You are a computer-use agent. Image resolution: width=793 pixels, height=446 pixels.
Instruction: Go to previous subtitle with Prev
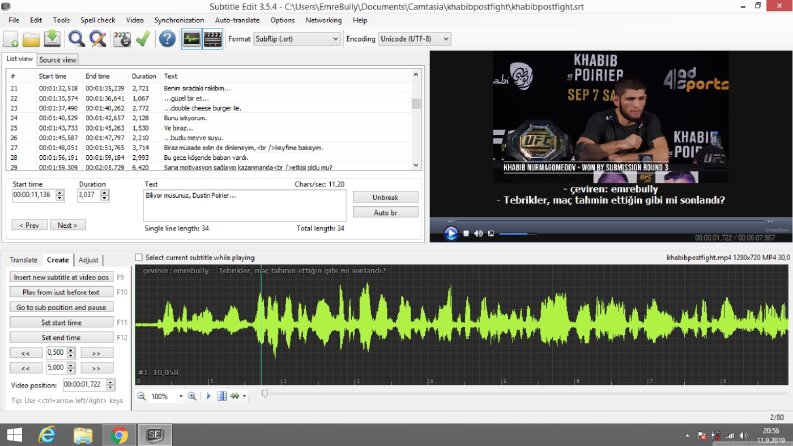pos(29,225)
